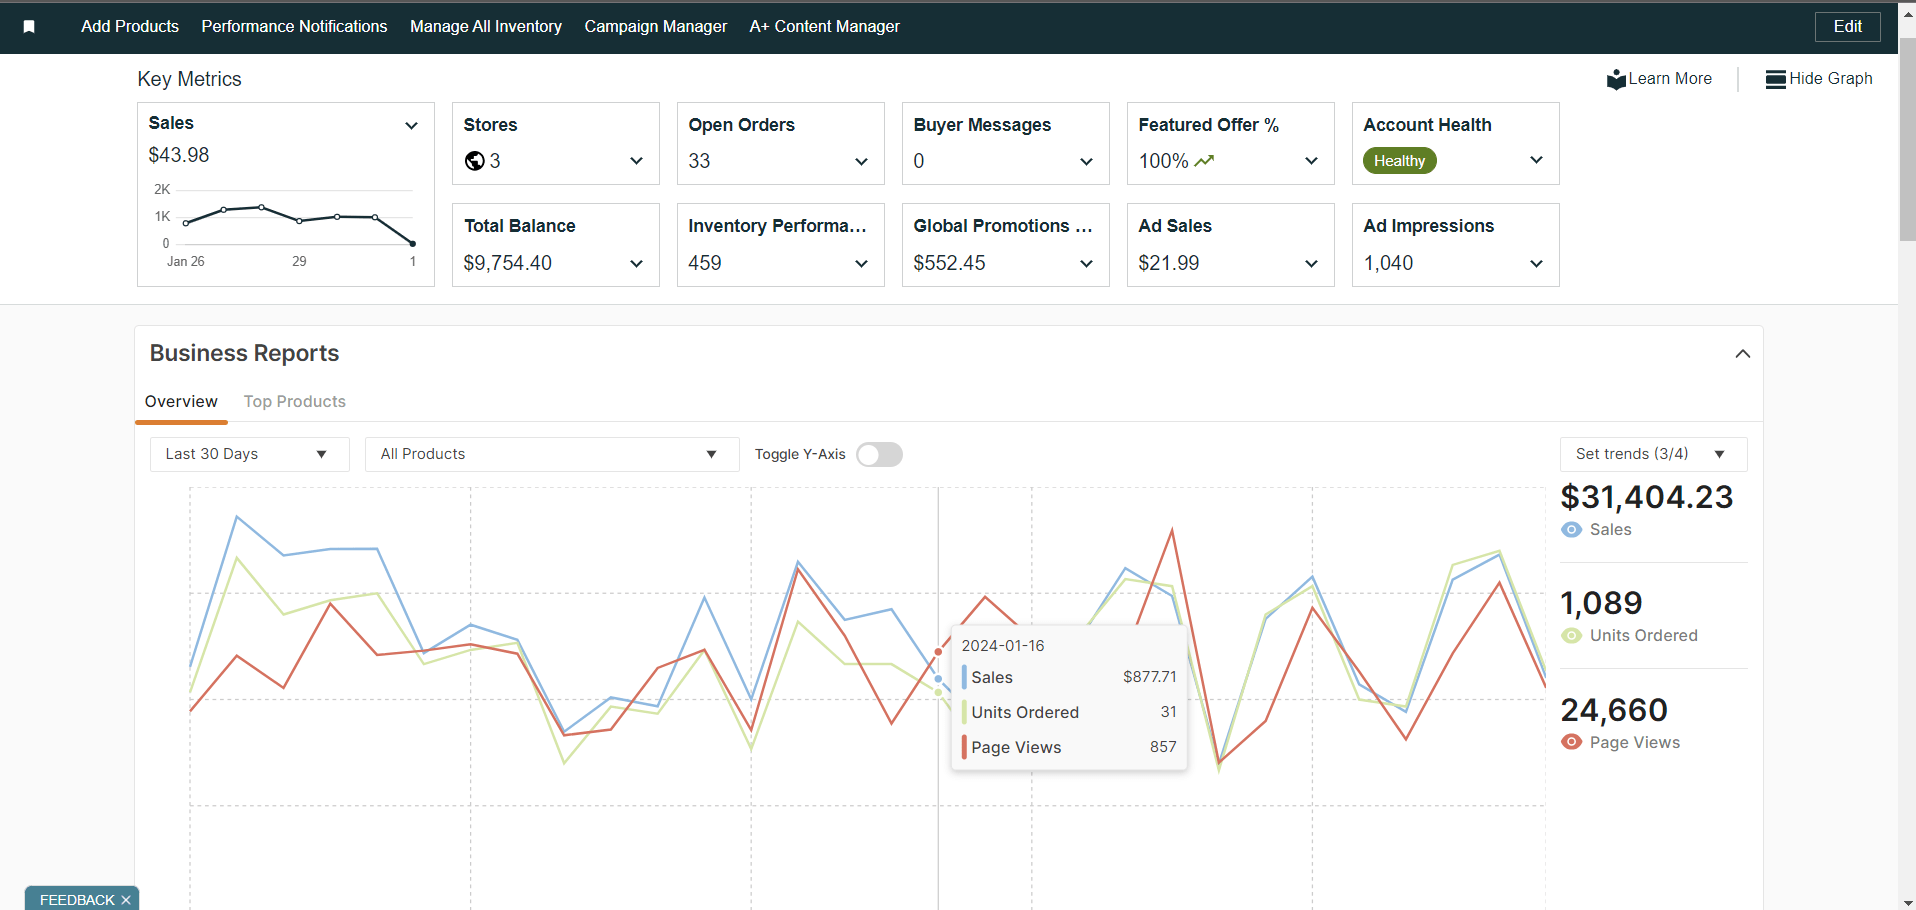Expand the Sales metric card chevron

point(411,126)
